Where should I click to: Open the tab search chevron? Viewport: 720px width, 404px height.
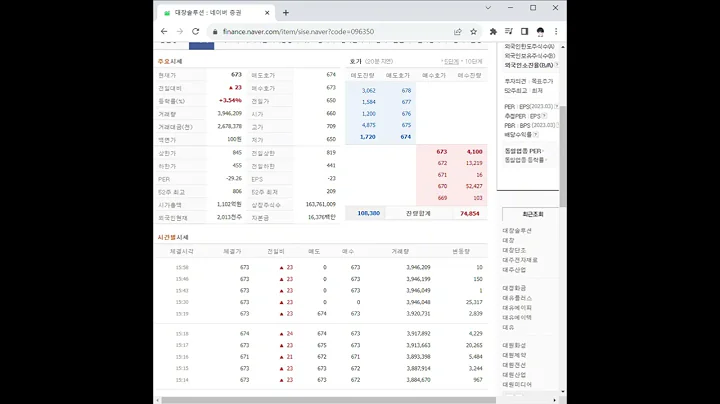(488, 8)
